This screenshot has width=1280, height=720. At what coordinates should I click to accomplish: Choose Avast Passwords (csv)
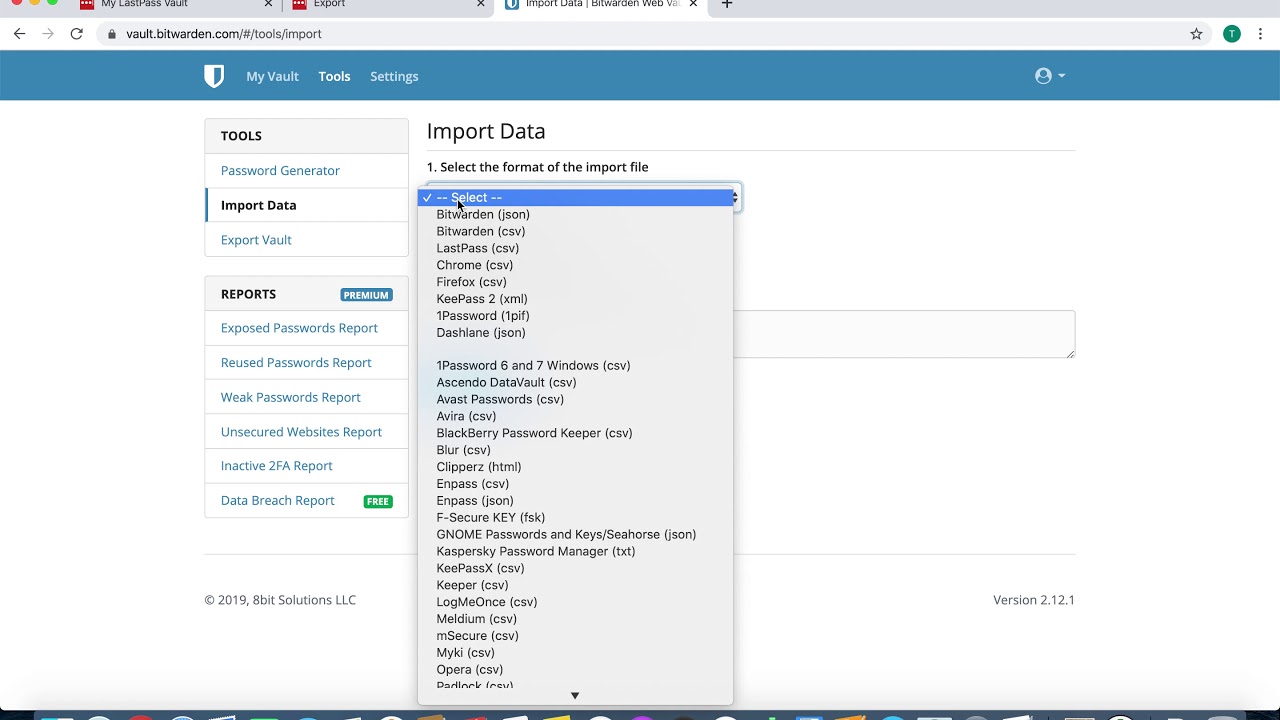pos(575,399)
